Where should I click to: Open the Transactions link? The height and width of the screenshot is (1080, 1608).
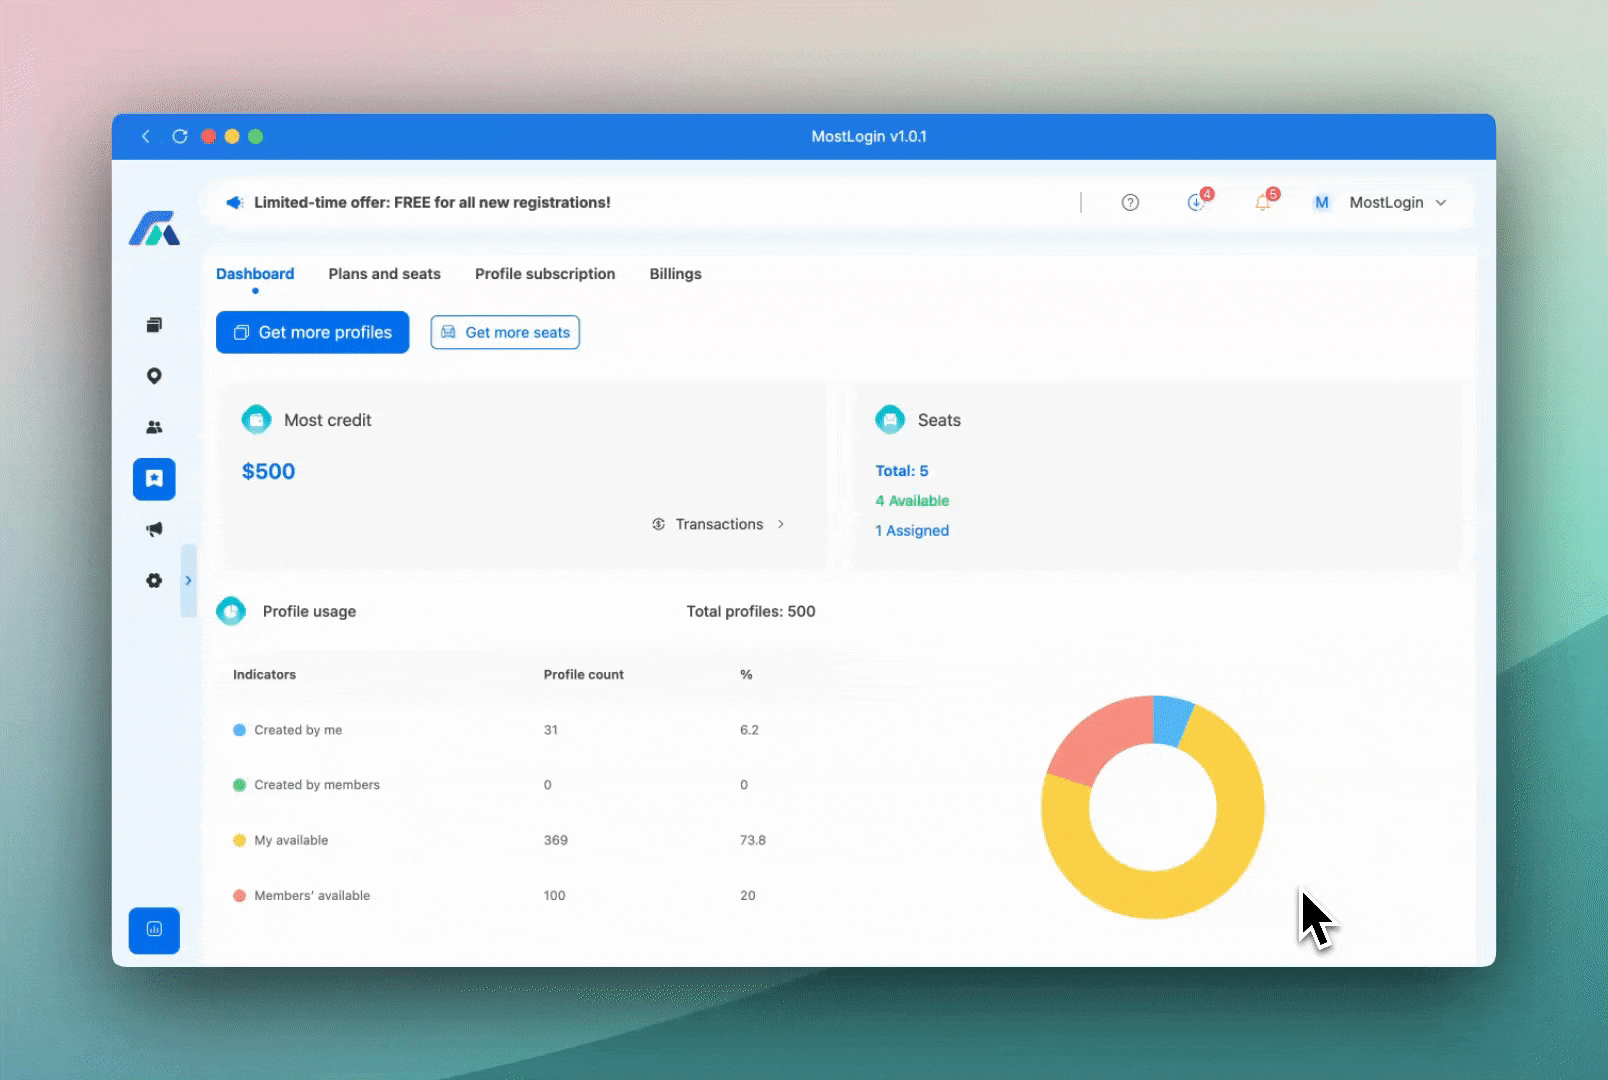(x=718, y=524)
